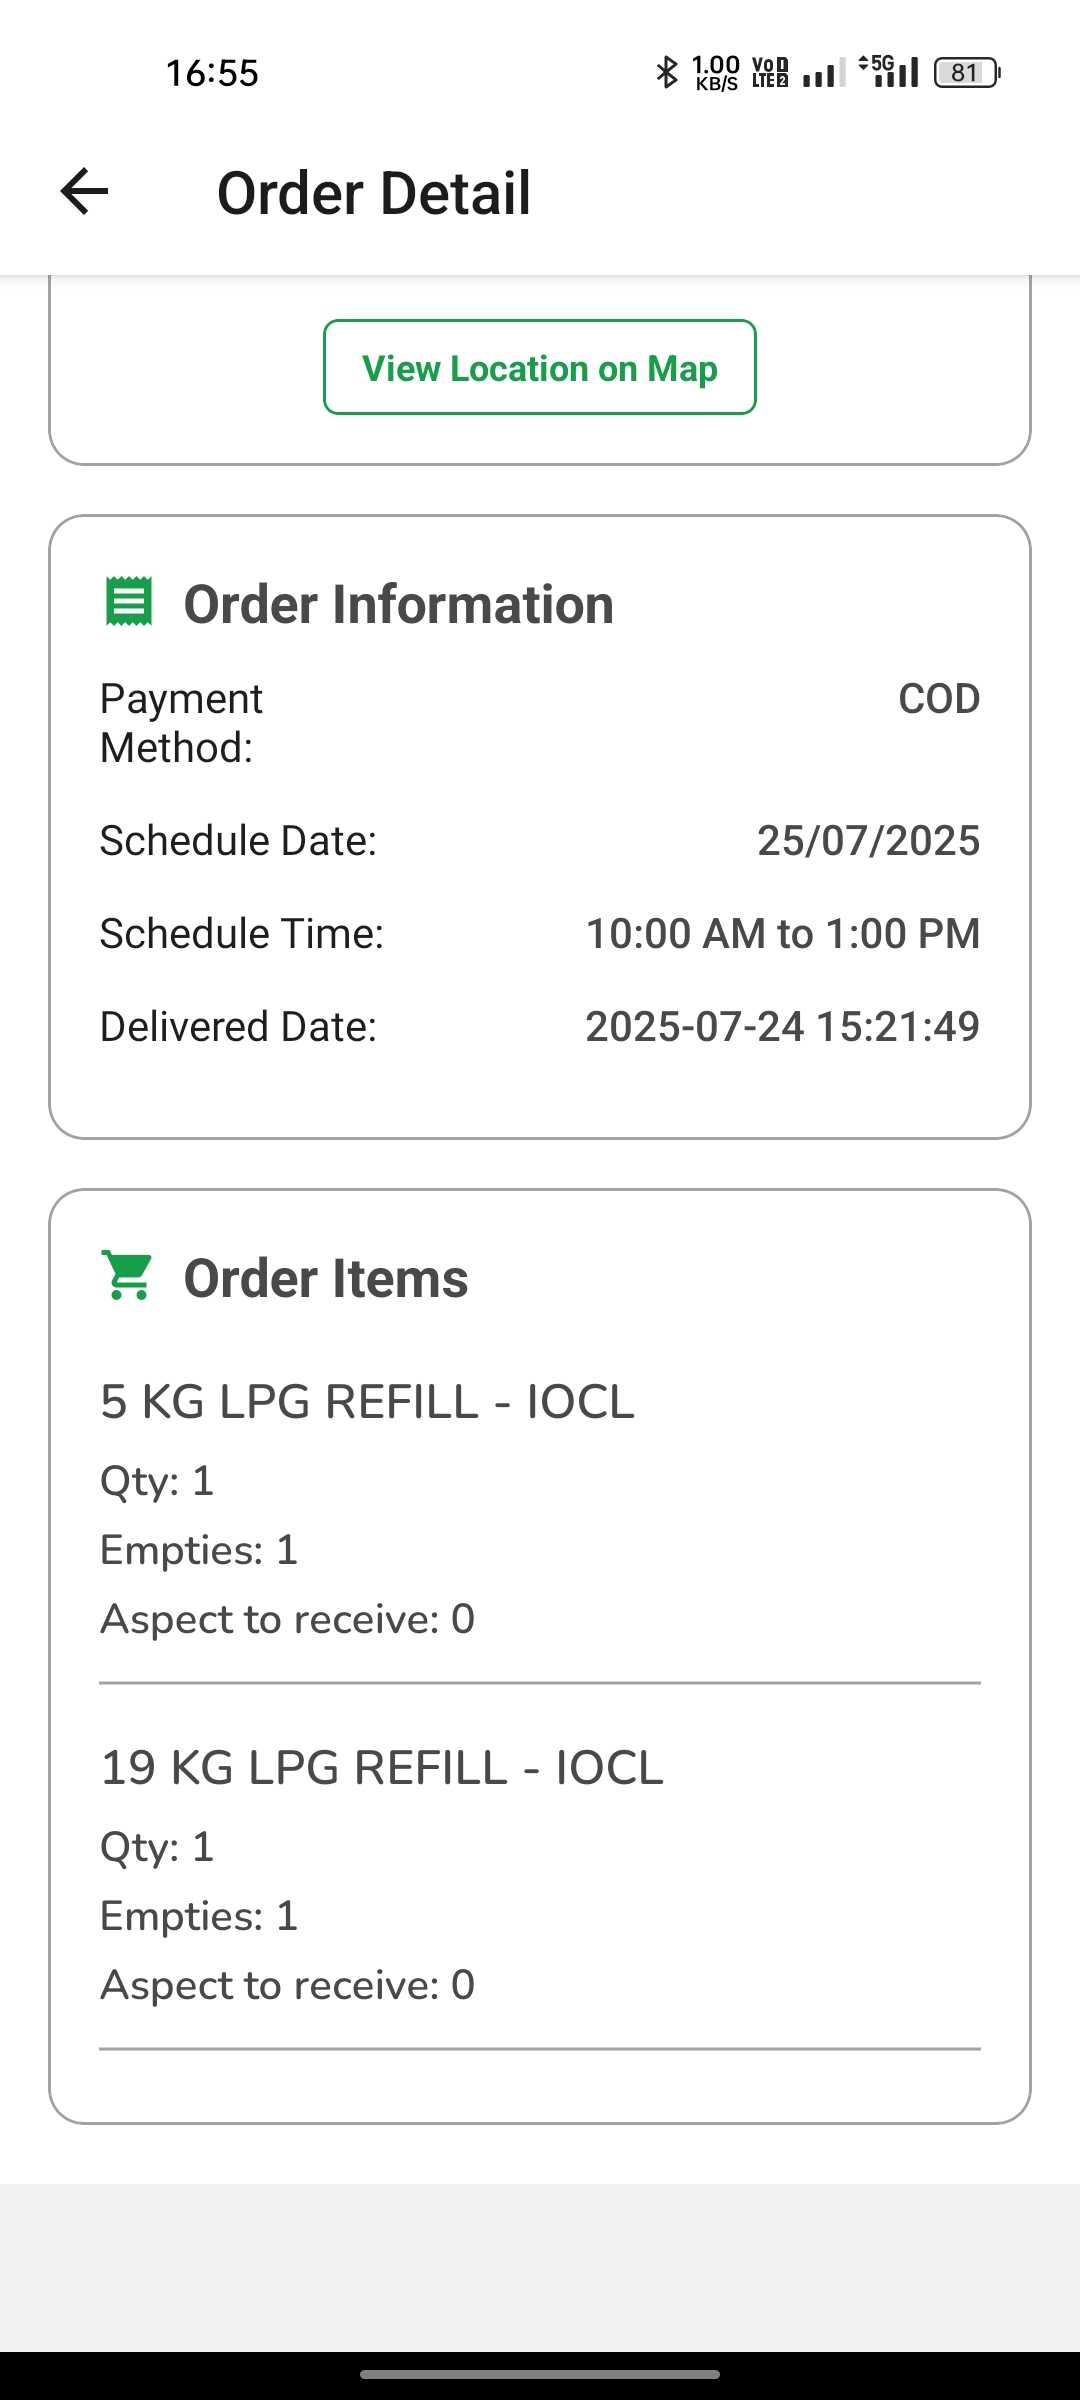
Task: Tap the 16:55 clock in status bar
Action: pos(212,73)
